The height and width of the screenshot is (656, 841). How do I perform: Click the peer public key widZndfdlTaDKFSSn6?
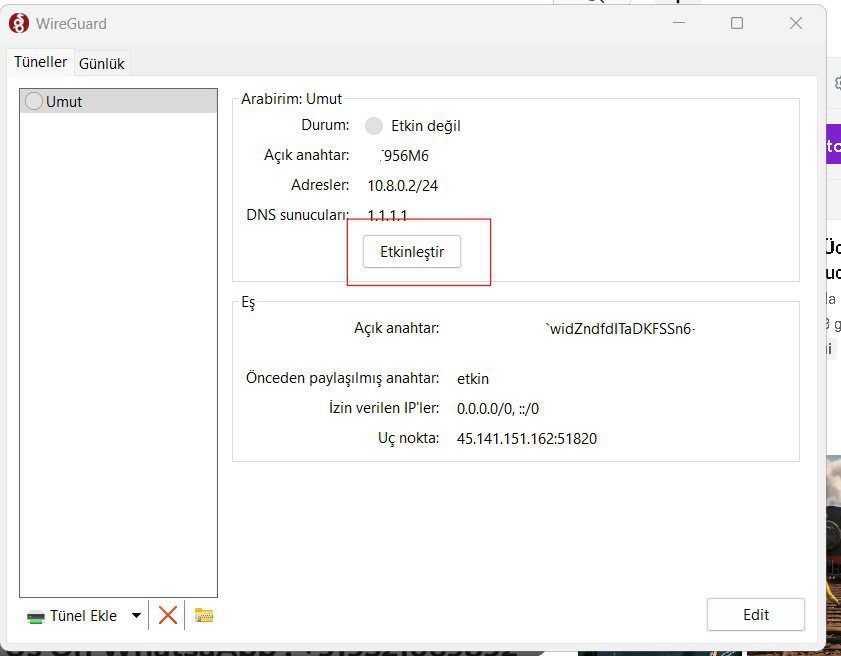tap(620, 329)
